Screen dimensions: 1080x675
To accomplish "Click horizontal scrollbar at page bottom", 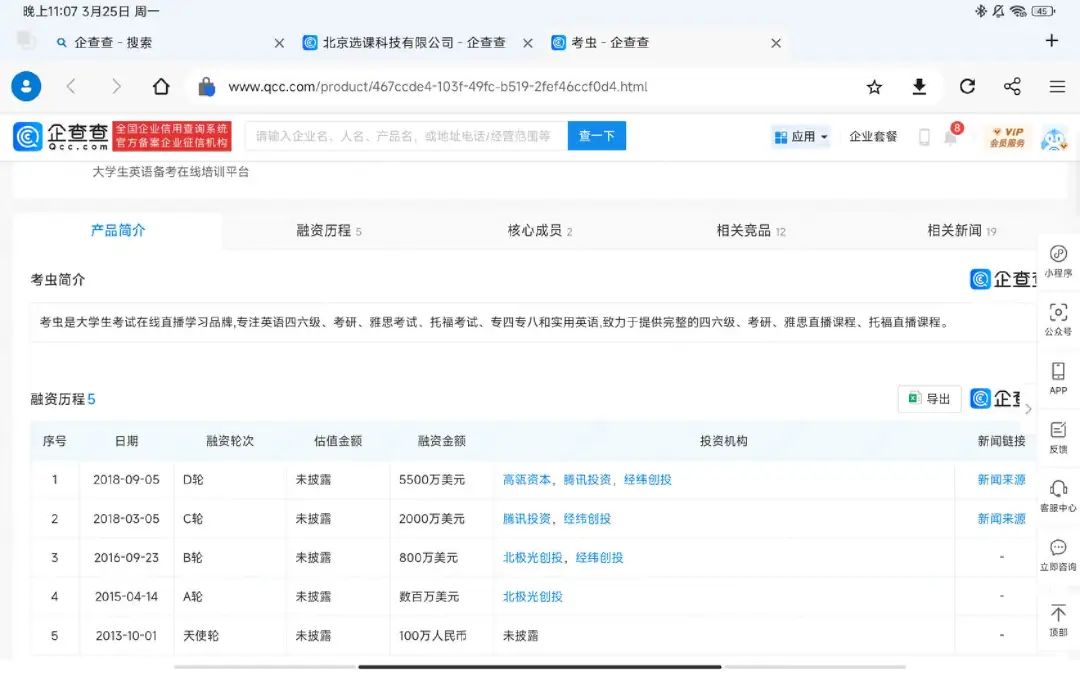I will [x=540, y=667].
